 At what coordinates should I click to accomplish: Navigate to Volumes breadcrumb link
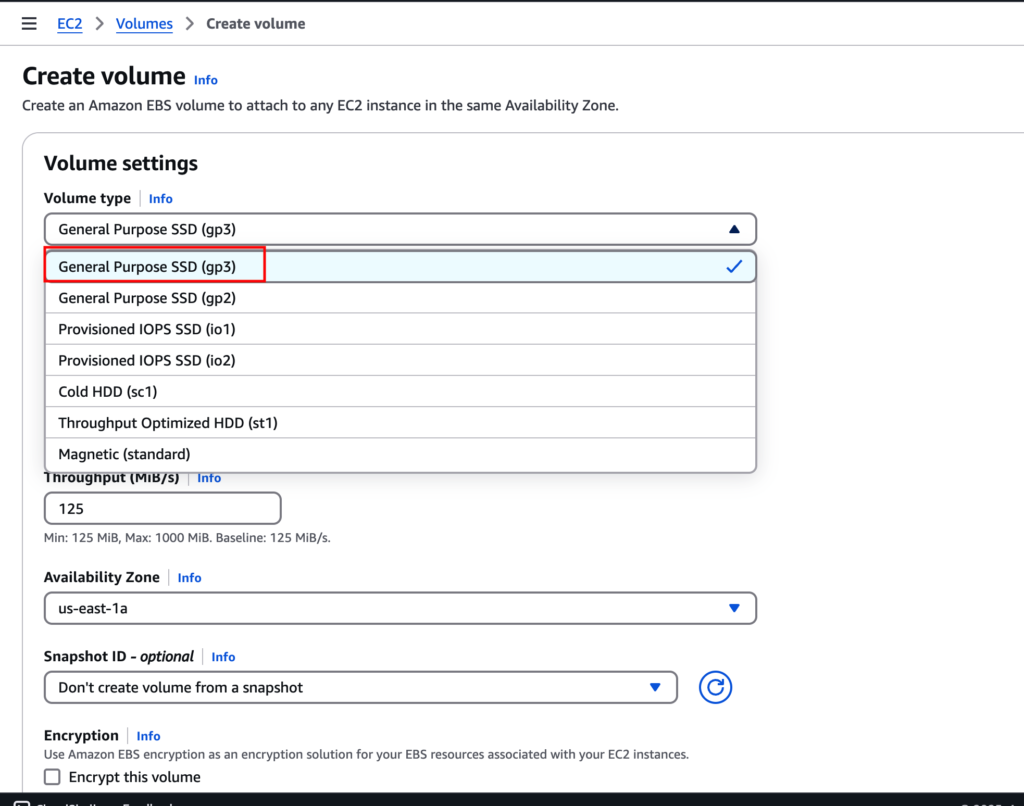(144, 24)
